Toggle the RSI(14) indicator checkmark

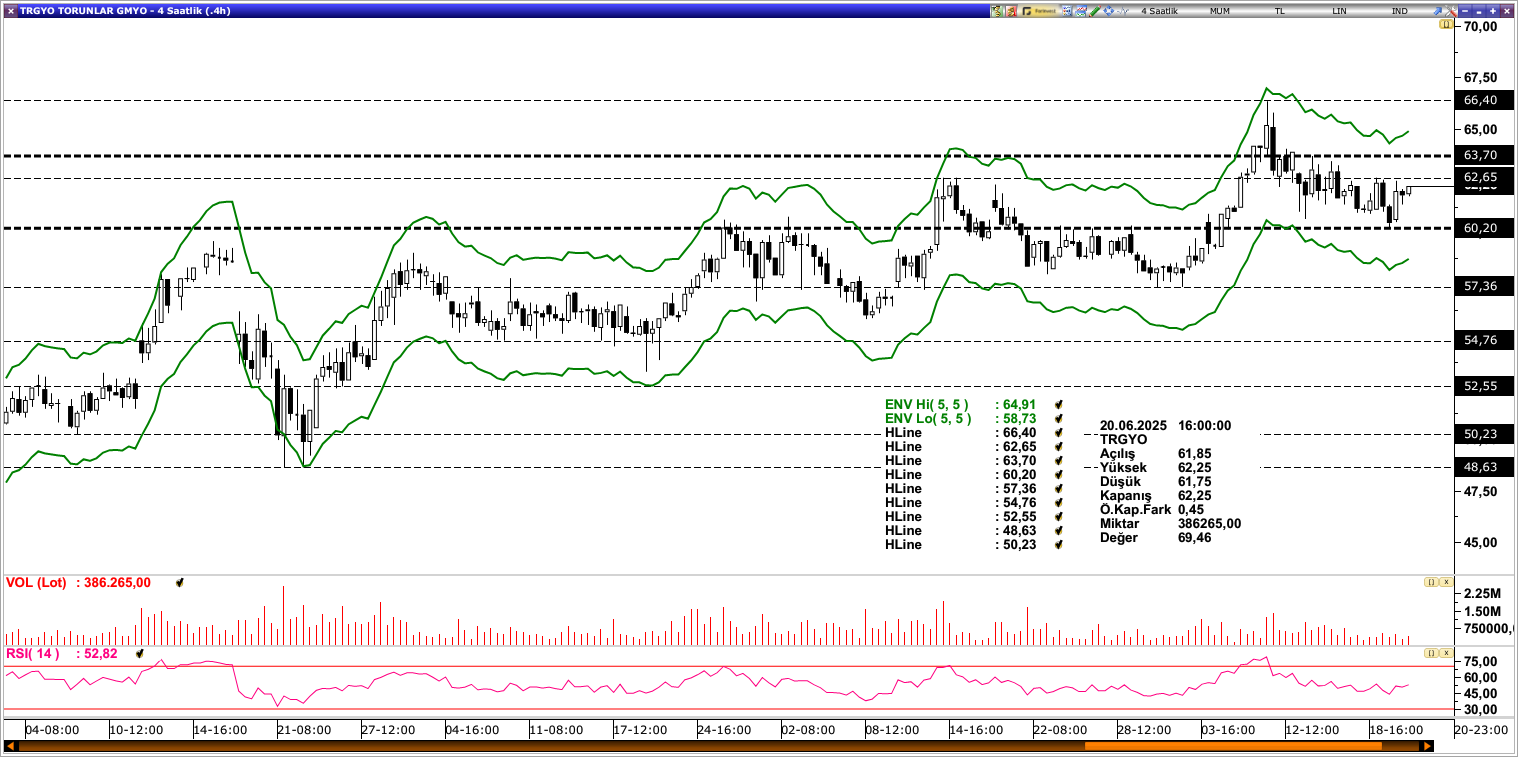click(x=140, y=653)
